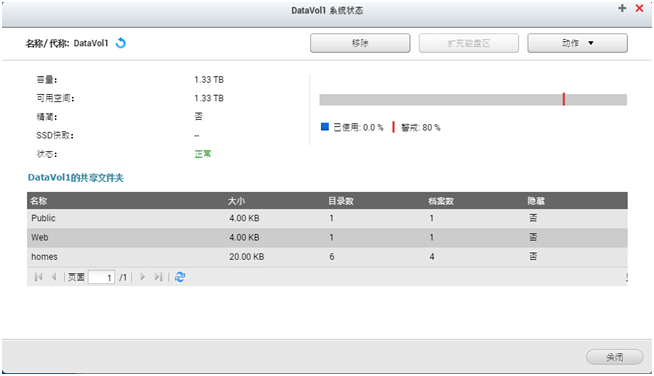
Task: Click the red alert threshold marker on usage bar
Action: click(x=563, y=99)
